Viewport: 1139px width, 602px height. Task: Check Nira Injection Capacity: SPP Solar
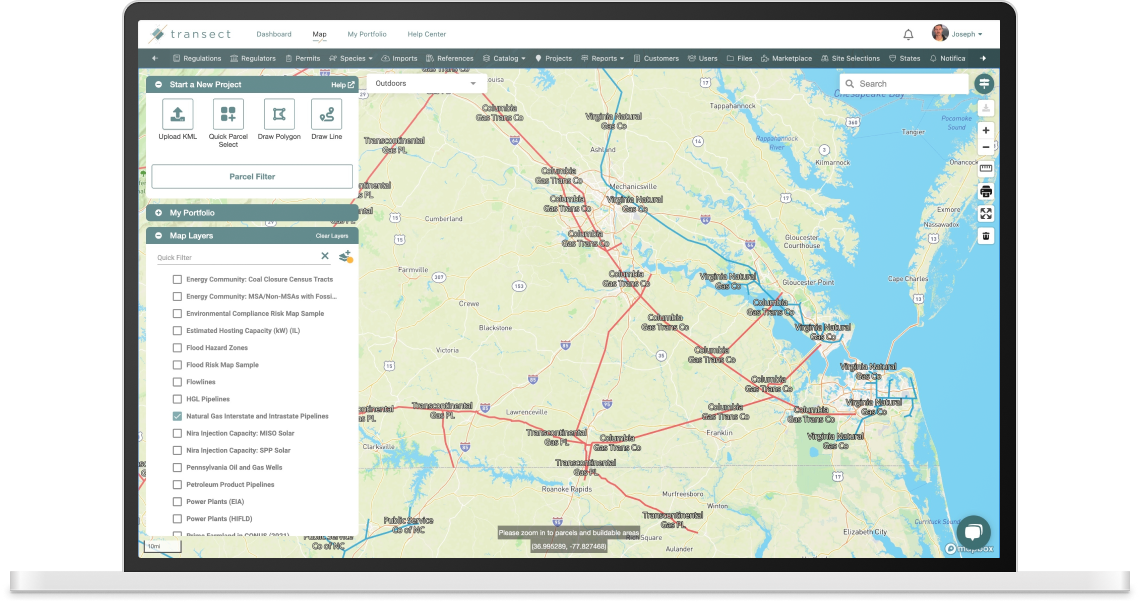177,450
